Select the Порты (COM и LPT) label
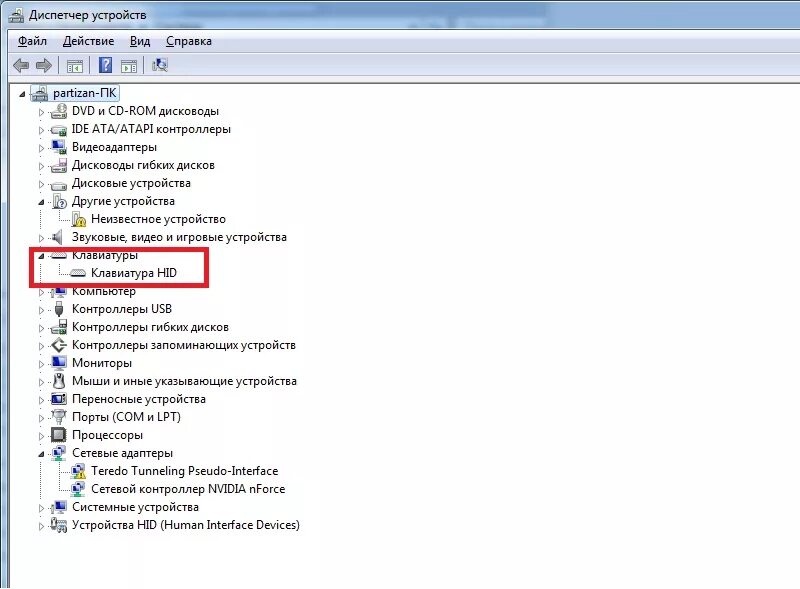This screenshot has width=800, height=589. click(126, 417)
